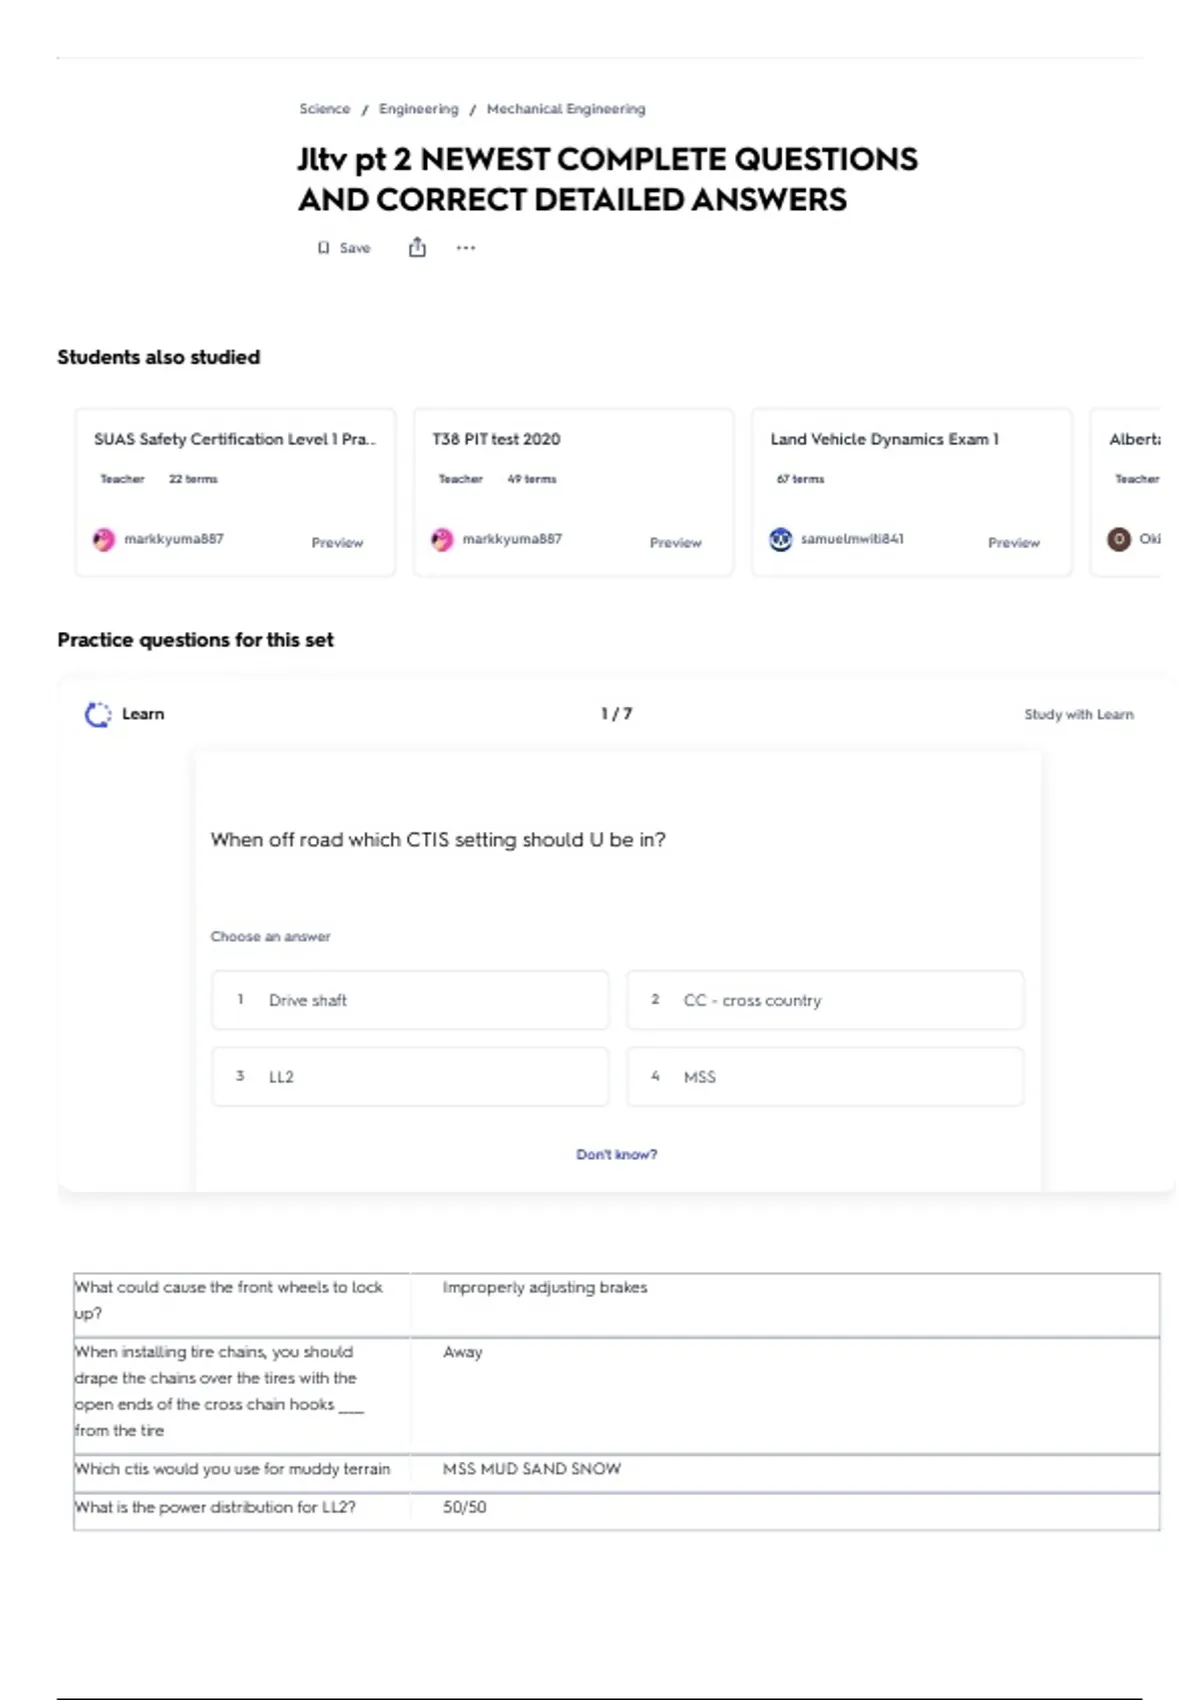The height and width of the screenshot is (1700, 1200).
Task: Preview the Land Vehicle Dynamics Exam 1 set
Action: click(1014, 542)
